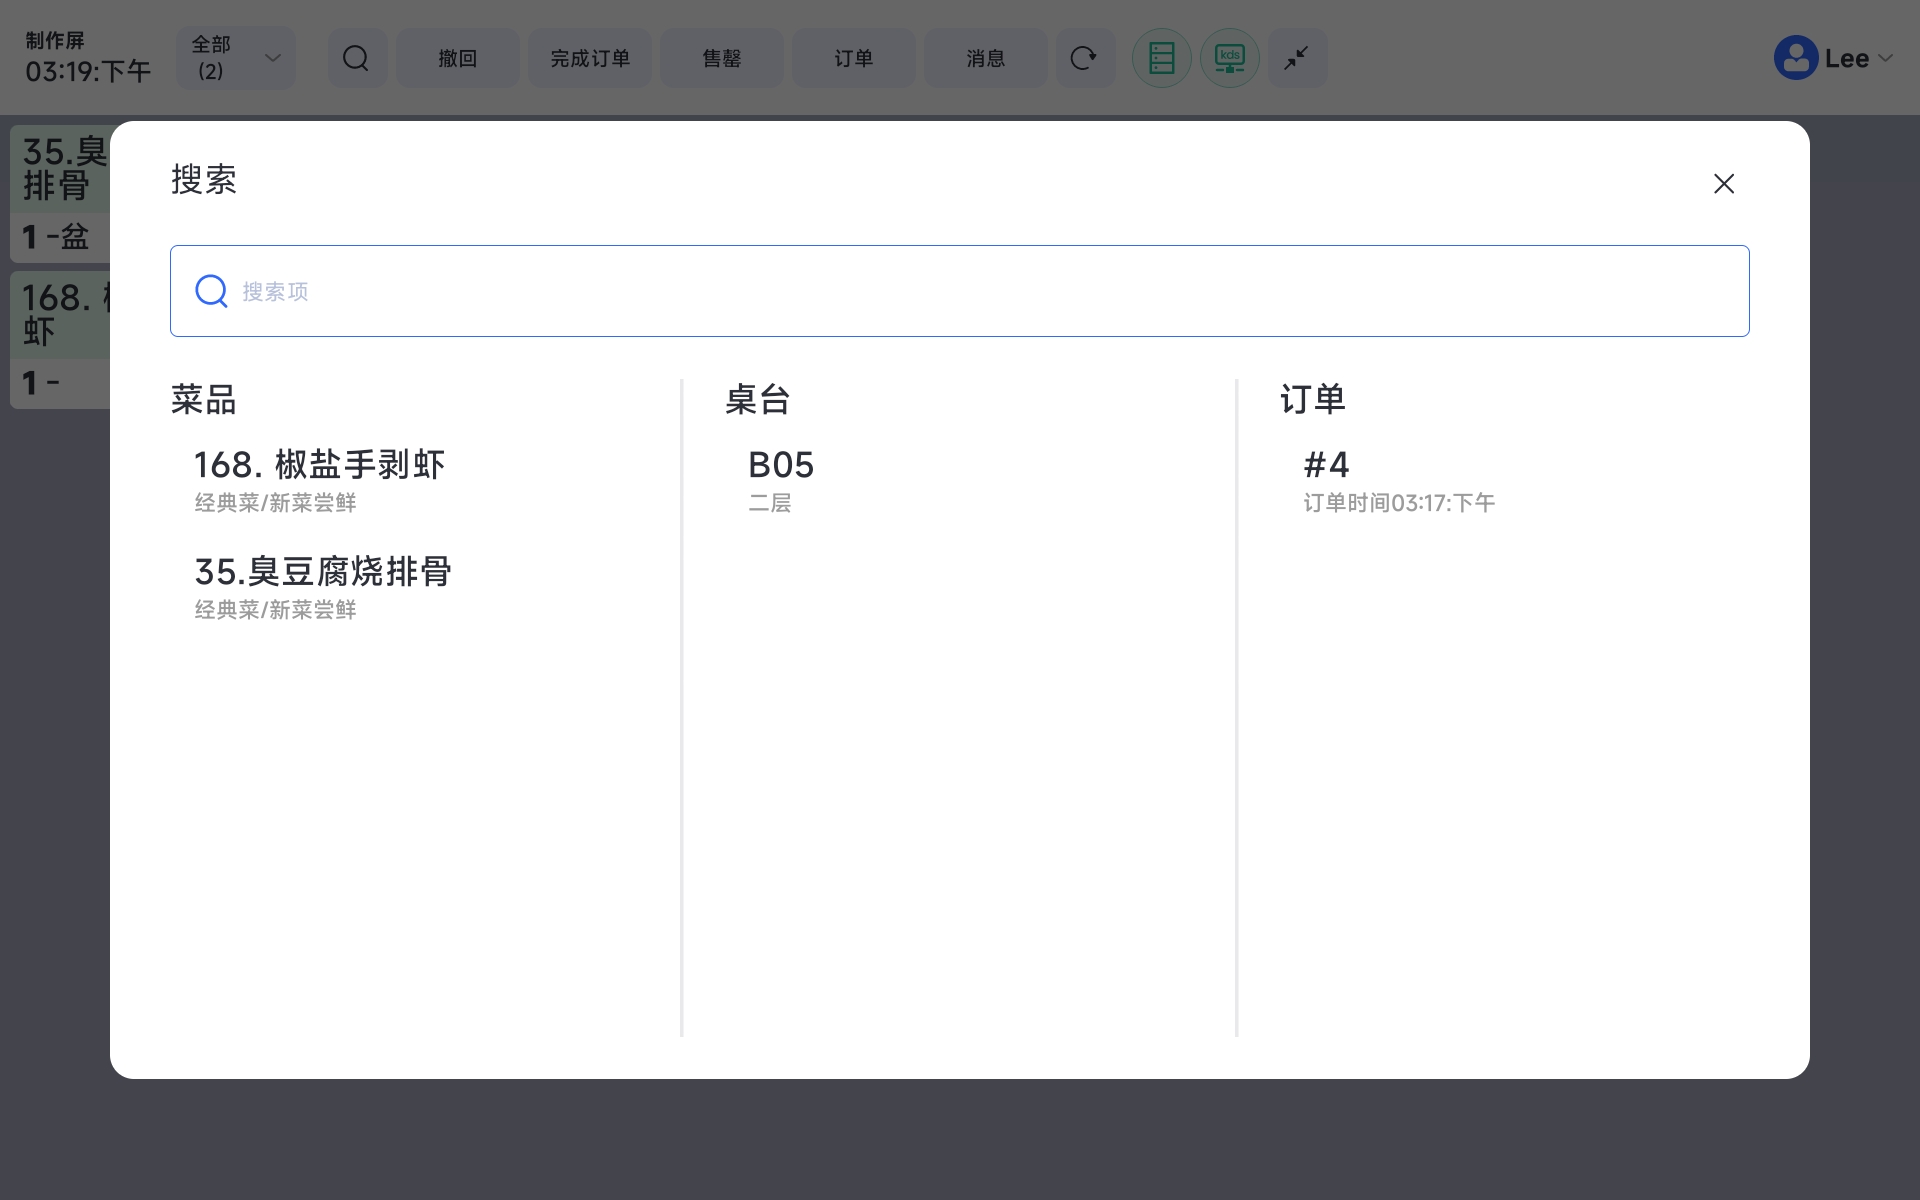
Task: Open the 消息 messages item
Action: [985, 58]
